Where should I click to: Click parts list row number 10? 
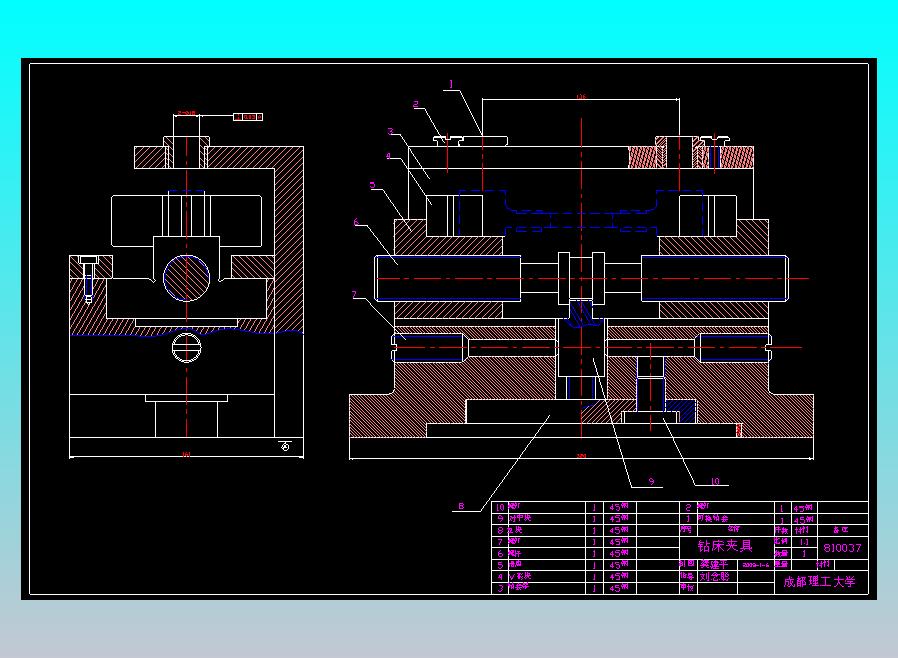coord(500,507)
